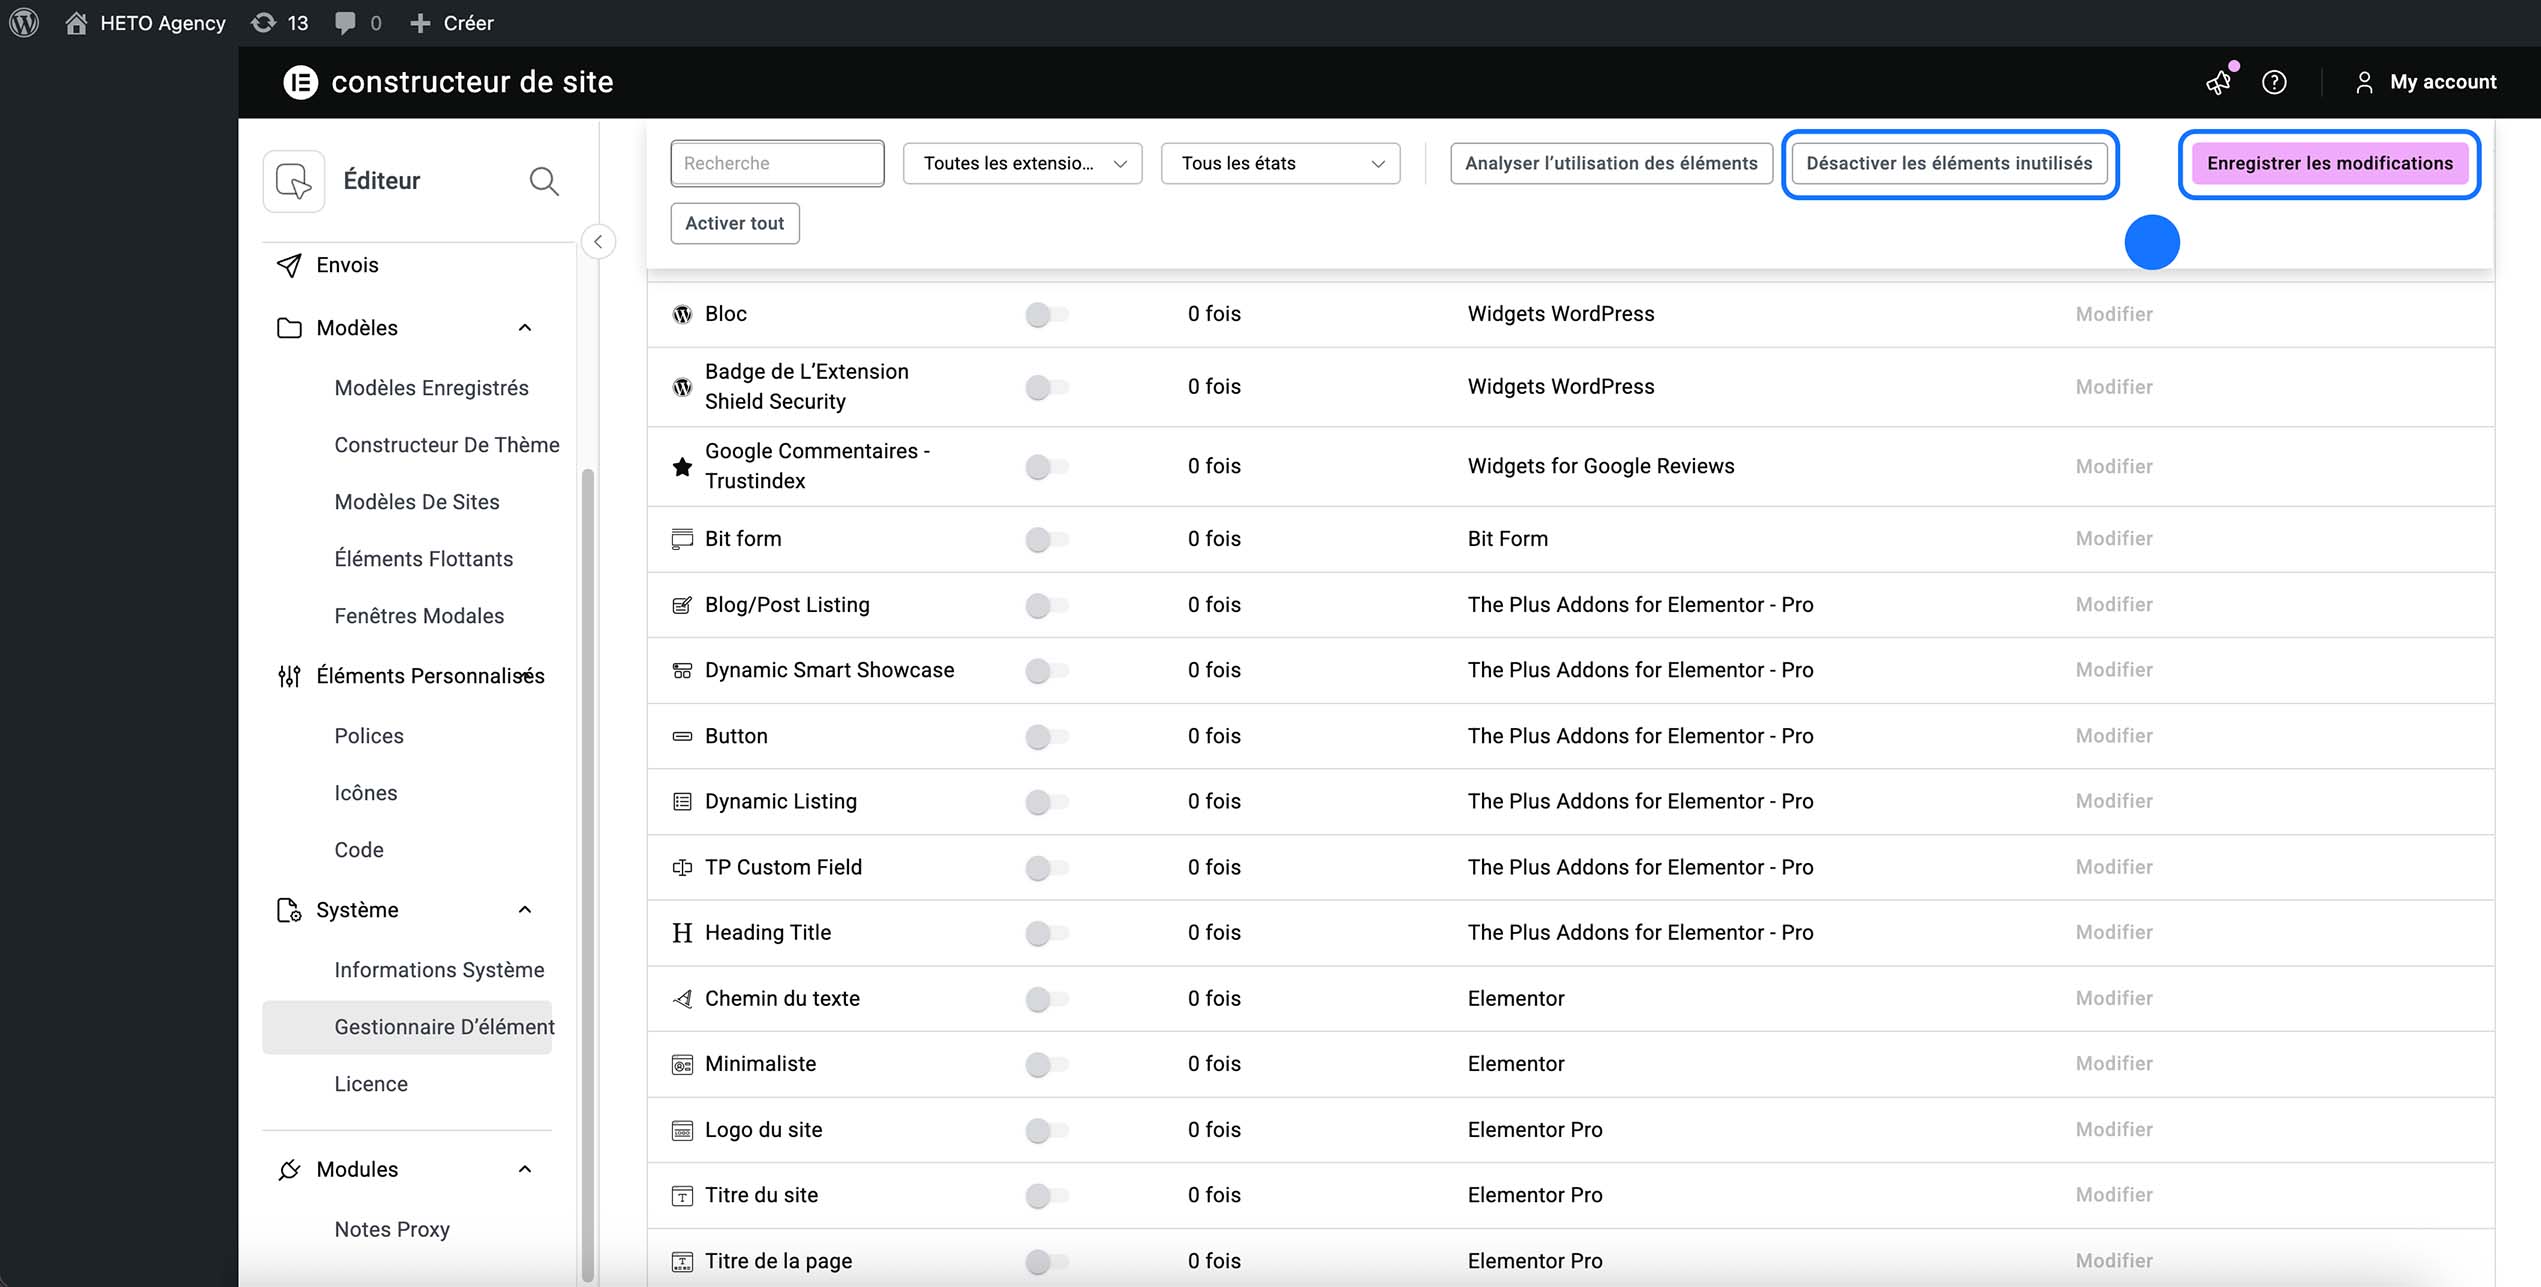The height and width of the screenshot is (1287, 2541).
Task: Toggle the Heading Title widget switch
Action: pyautogui.click(x=1046, y=933)
